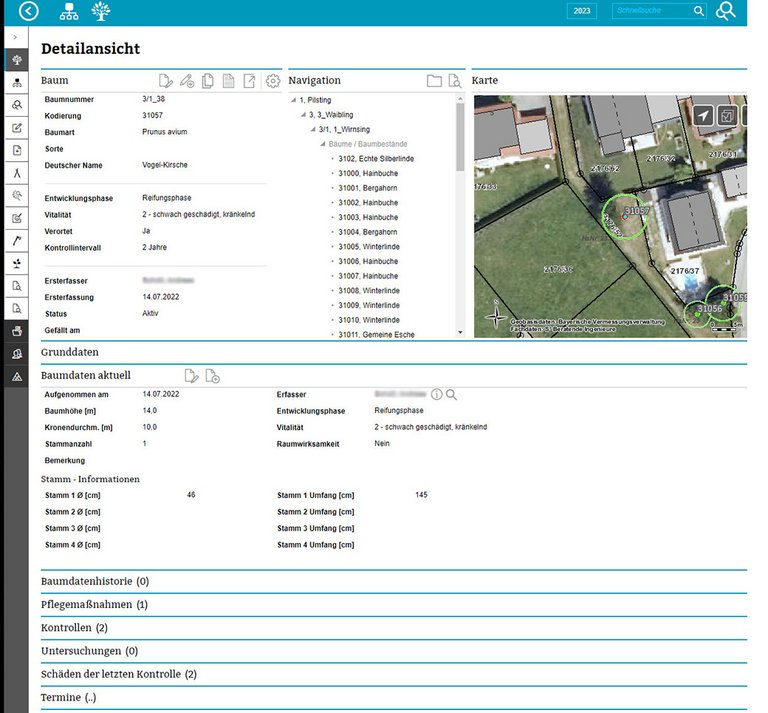Open the warning triangle sidebar icon
This screenshot has width=768, height=713.
pyautogui.click(x=17, y=377)
